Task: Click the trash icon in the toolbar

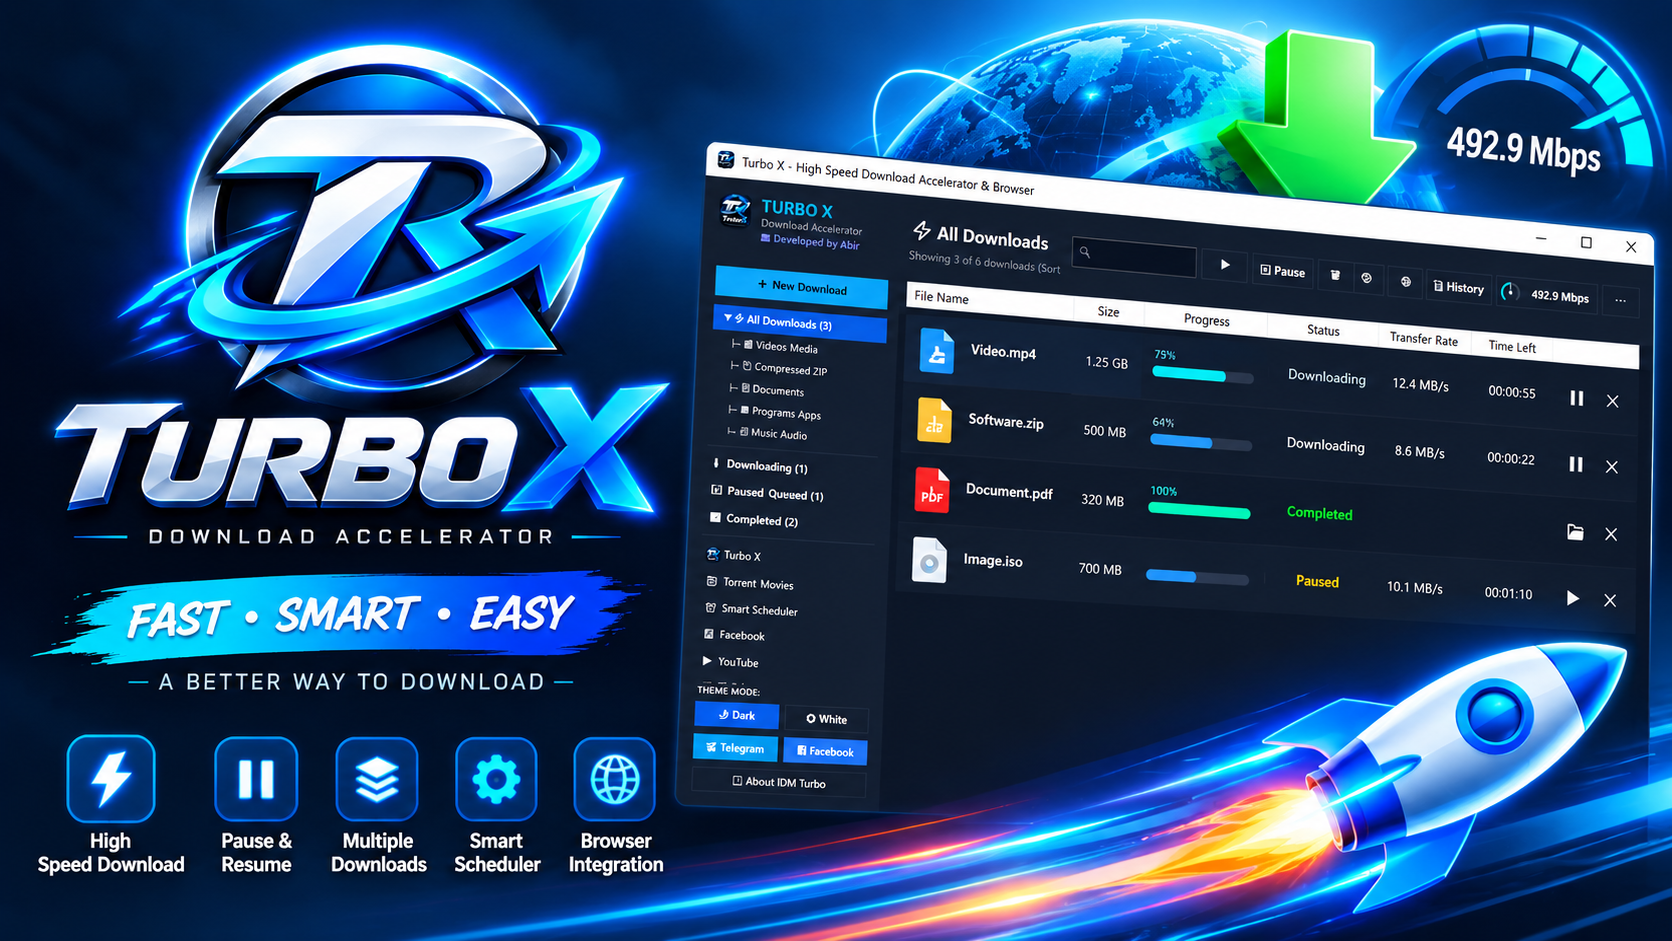Action: click(x=1335, y=274)
